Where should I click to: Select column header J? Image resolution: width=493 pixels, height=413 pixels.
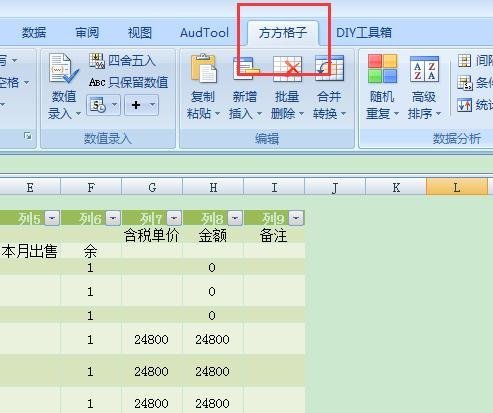click(x=335, y=187)
